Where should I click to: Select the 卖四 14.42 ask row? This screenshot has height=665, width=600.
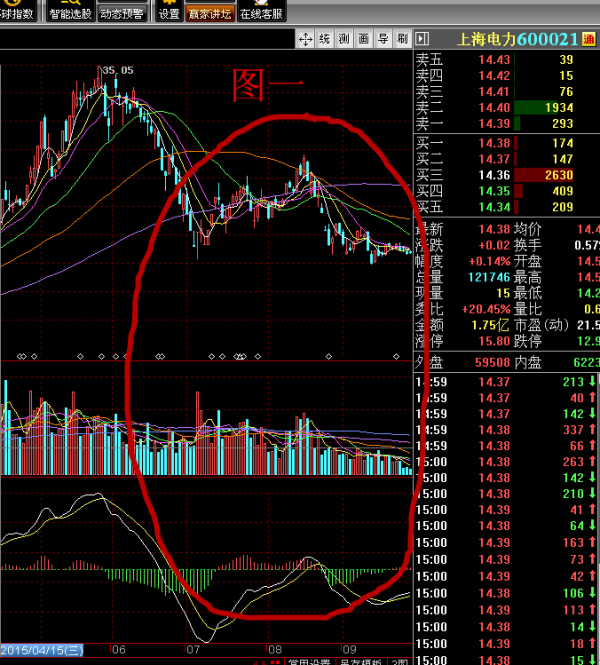pyautogui.click(x=506, y=76)
